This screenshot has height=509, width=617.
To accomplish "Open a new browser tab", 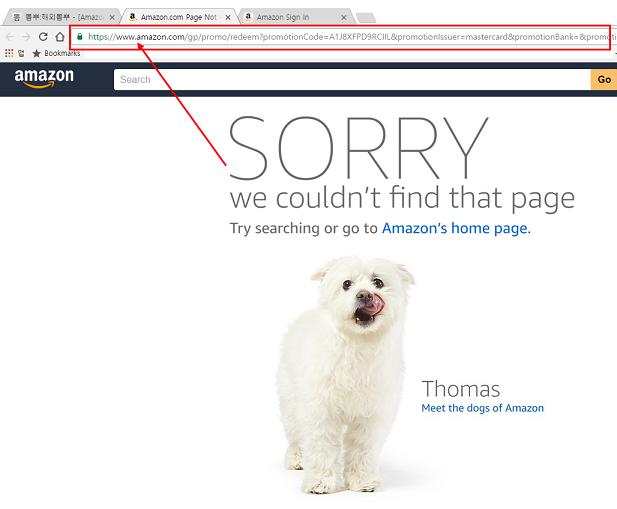I will coord(366,18).
